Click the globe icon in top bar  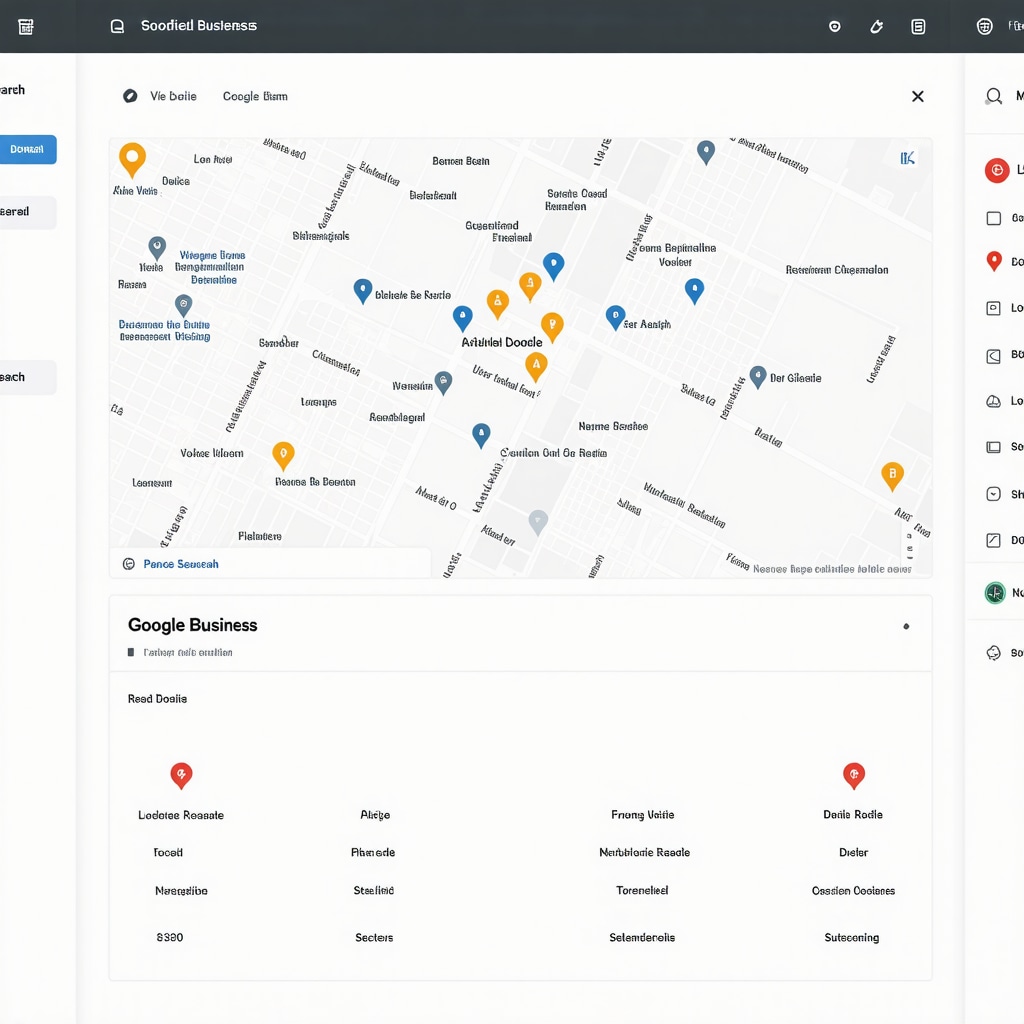(985, 26)
